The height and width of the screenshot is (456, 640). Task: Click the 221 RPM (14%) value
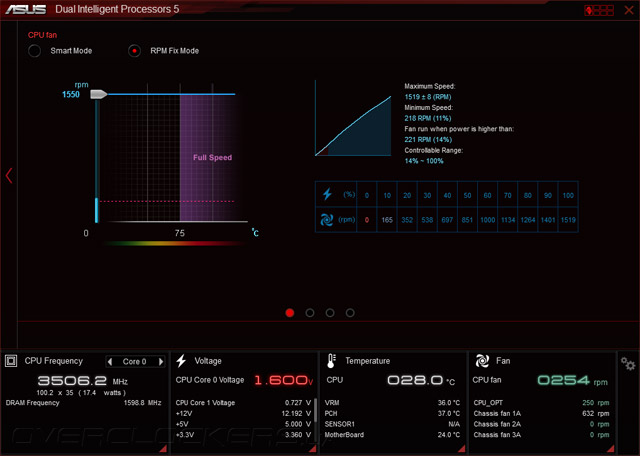(x=428, y=140)
